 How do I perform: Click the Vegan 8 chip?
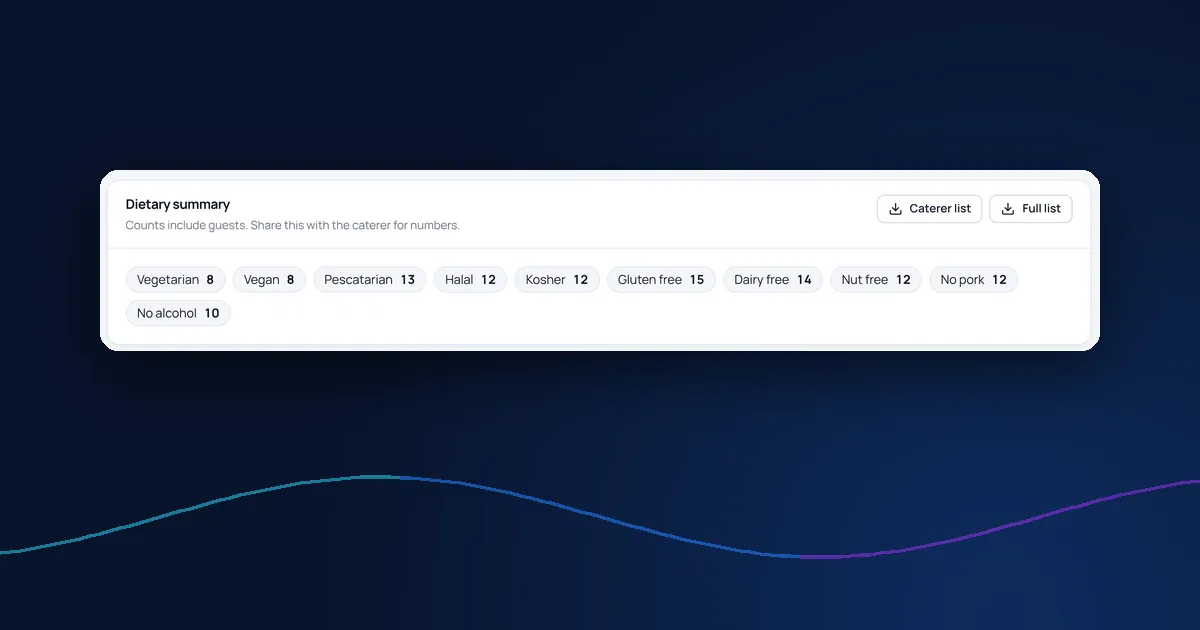(269, 280)
